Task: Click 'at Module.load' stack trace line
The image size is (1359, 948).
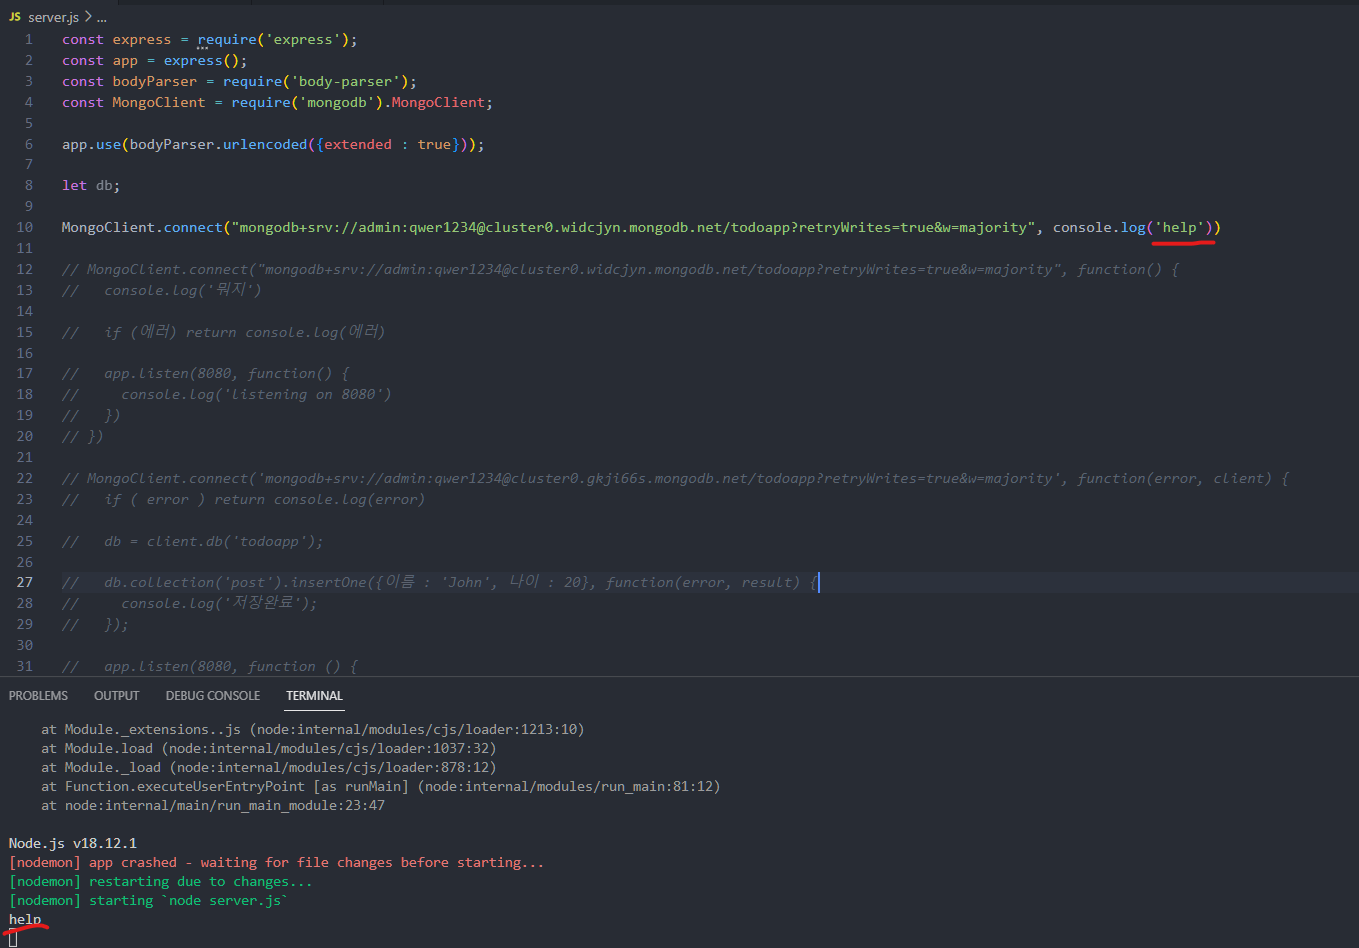Action: pyautogui.click(x=269, y=749)
